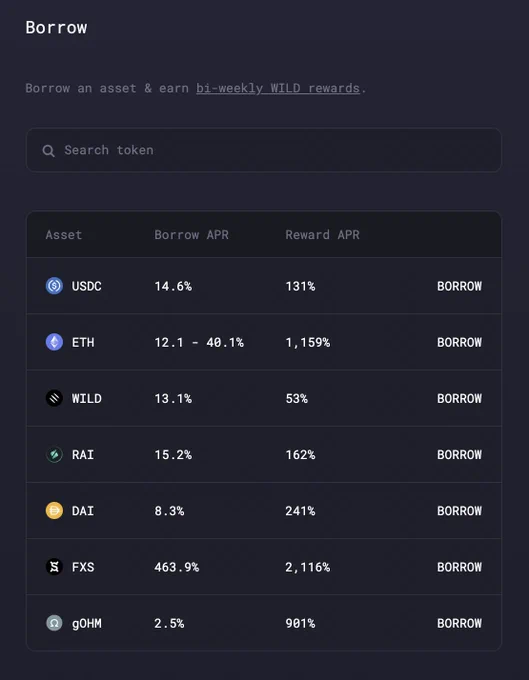Borrow ETH using its BORROW button
529x680 pixels.
click(459, 342)
